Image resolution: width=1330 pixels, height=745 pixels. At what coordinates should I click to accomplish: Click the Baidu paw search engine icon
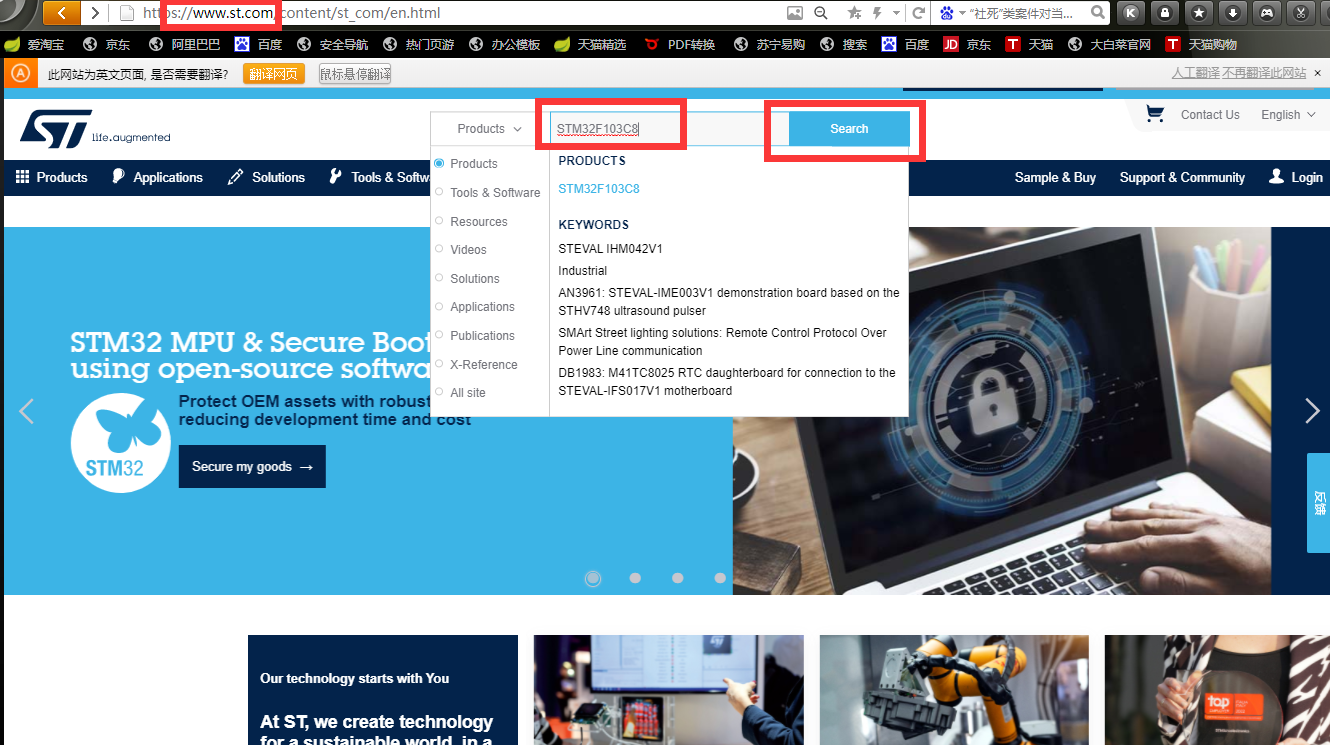click(x=946, y=13)
